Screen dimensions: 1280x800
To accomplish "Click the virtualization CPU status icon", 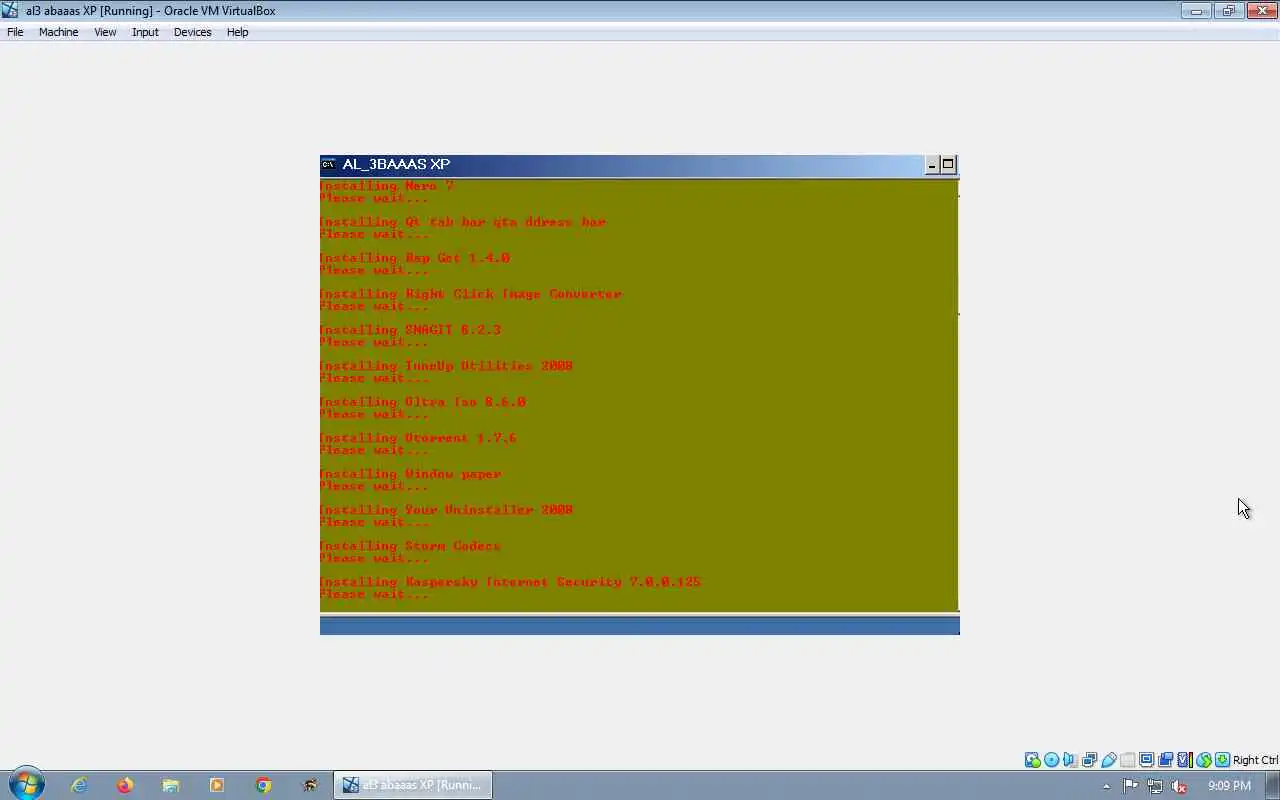I will 1184,760.
